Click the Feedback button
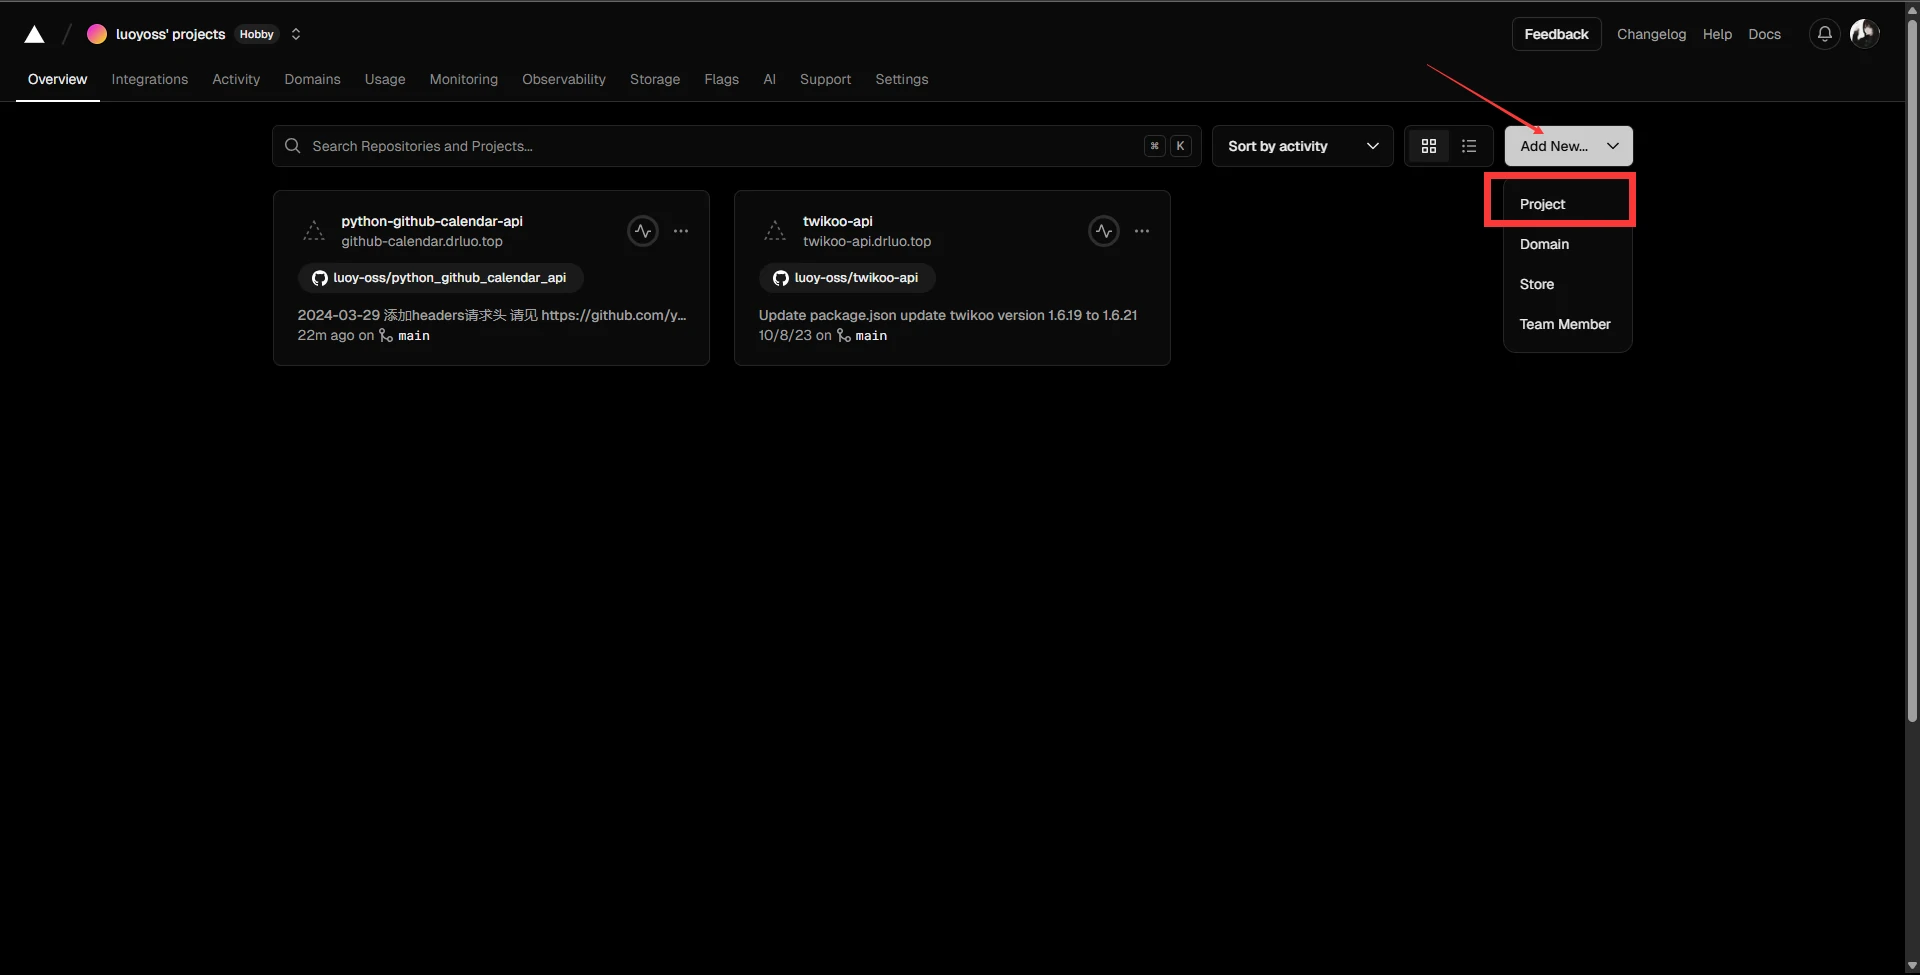1920x975 pixels. (x=1556, y=34)
